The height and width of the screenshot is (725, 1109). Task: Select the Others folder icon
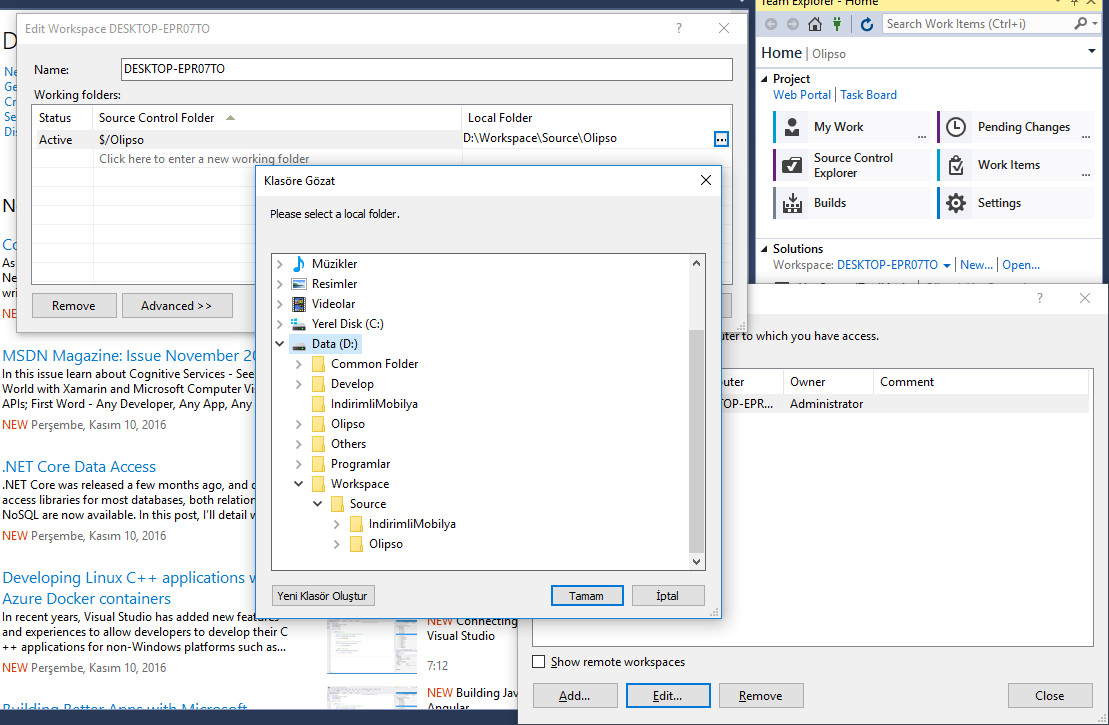318,444
